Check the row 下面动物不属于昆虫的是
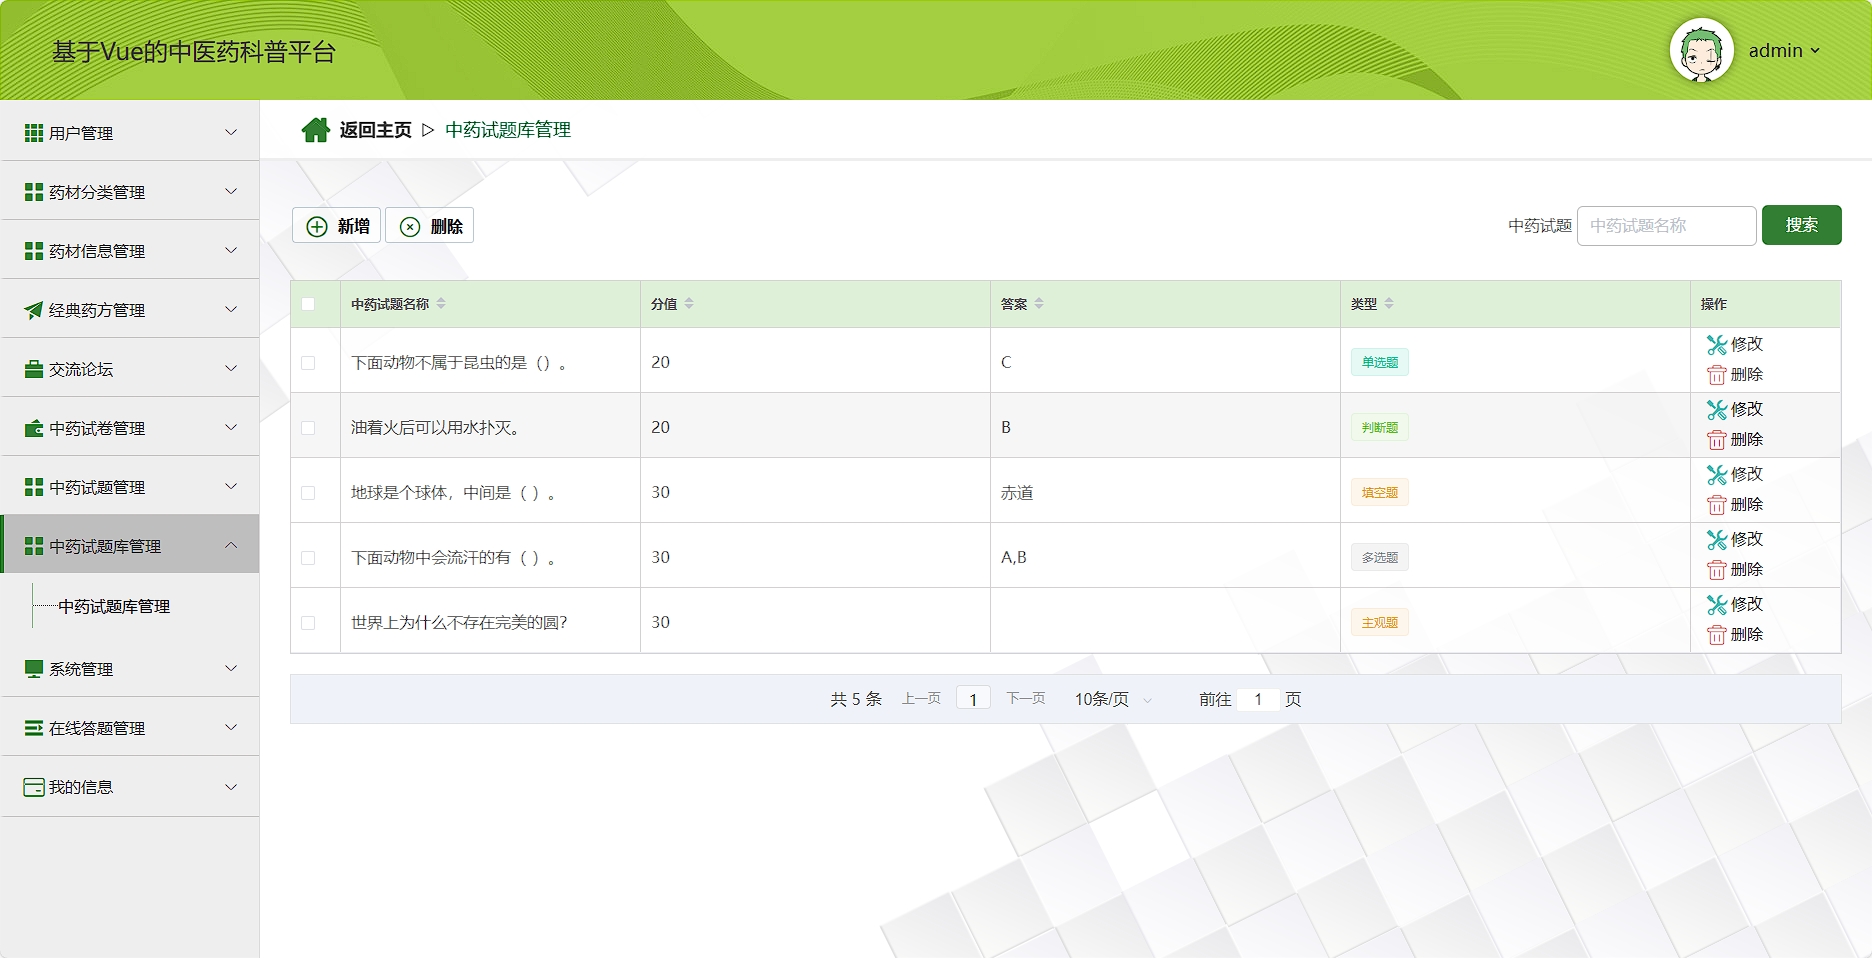Viewport: 1872px width, 958px height. point(308,363)
